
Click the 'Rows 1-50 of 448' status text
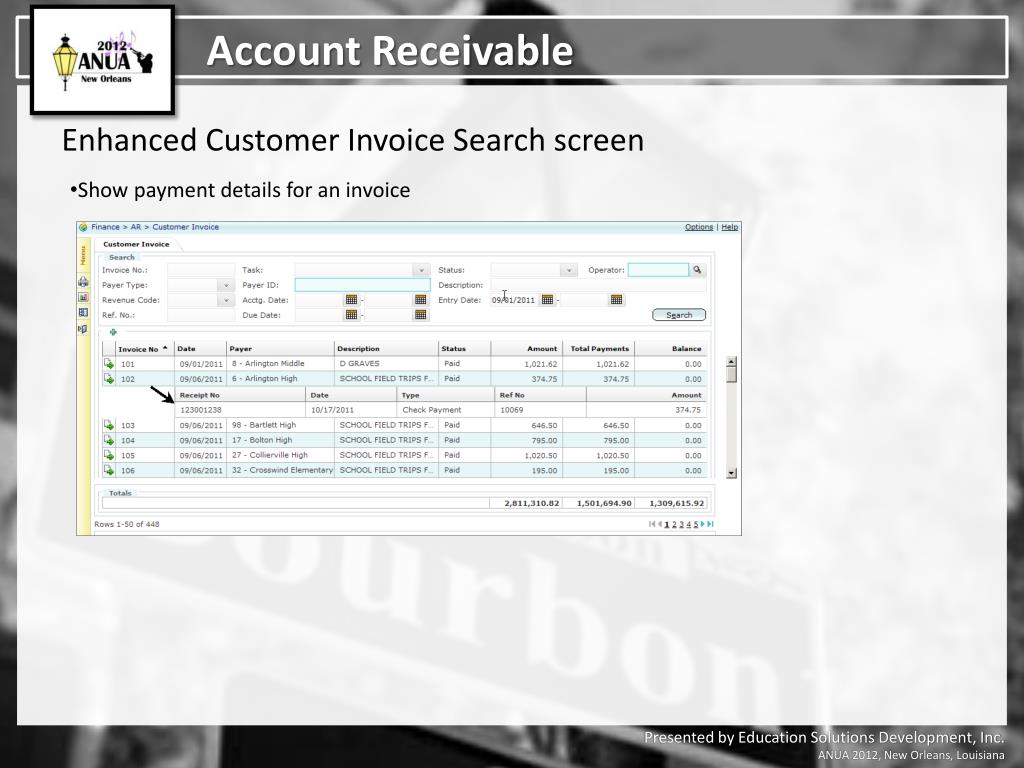(x=127, y=524)
